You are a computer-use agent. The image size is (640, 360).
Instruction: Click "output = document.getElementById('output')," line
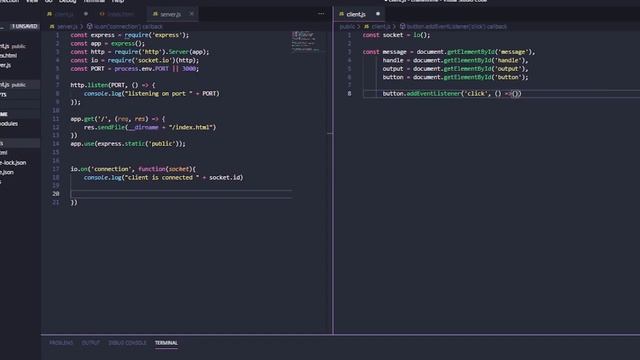[x=455, y=69]
